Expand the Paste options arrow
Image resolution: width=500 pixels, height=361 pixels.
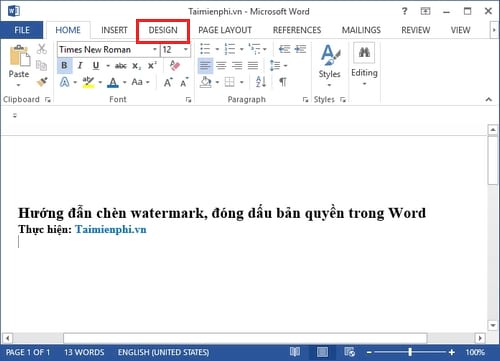coord(18,85)
